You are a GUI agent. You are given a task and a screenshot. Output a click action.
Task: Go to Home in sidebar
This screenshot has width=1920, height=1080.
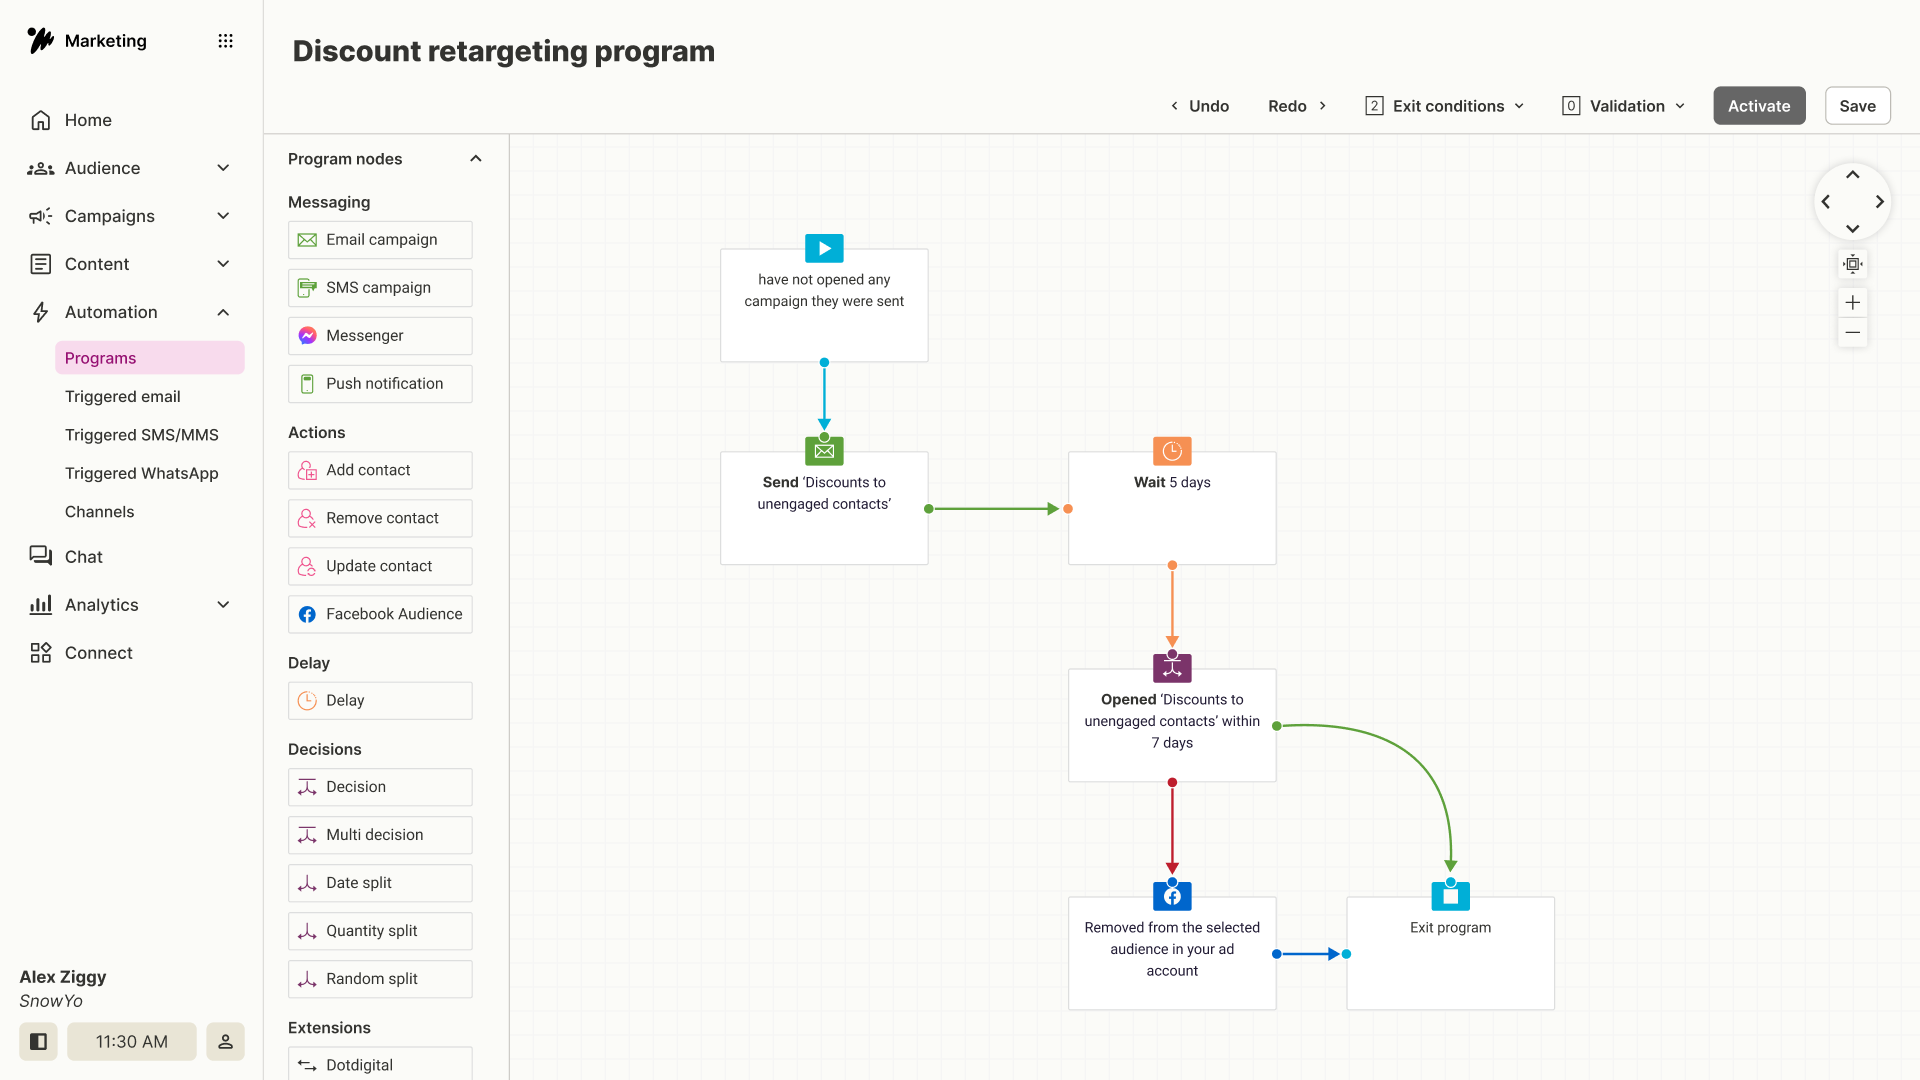point(88,120)
